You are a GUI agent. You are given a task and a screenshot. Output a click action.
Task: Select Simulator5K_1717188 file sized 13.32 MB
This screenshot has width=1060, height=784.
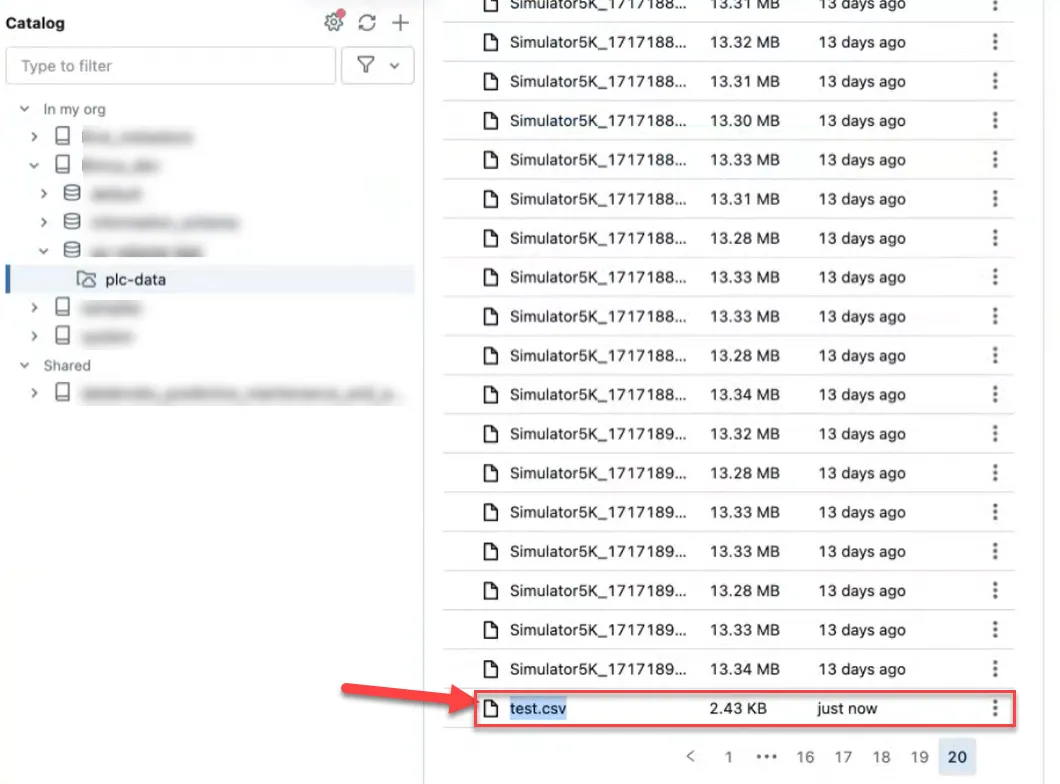[598, 42]
